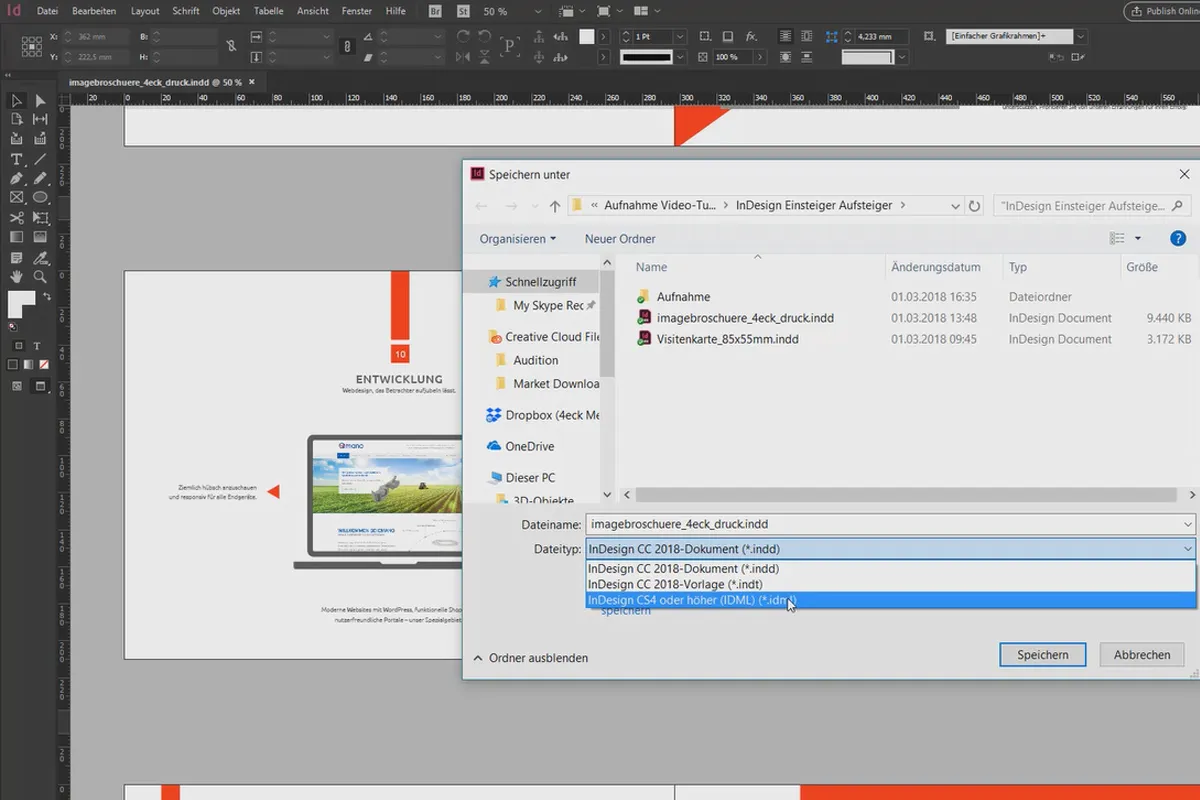Select the Rectangle Frame tool
This screenshot has width=1200, height=800.
[x=16, y=198]
